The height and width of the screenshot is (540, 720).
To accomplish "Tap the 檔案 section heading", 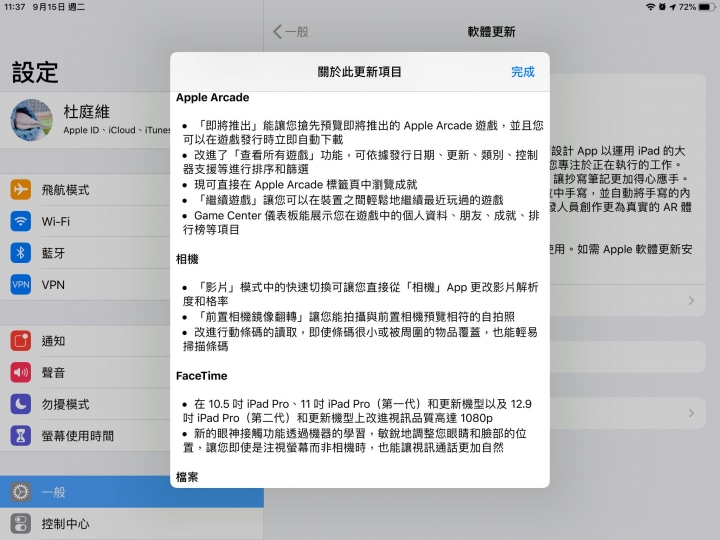I will tap(187, 477).
